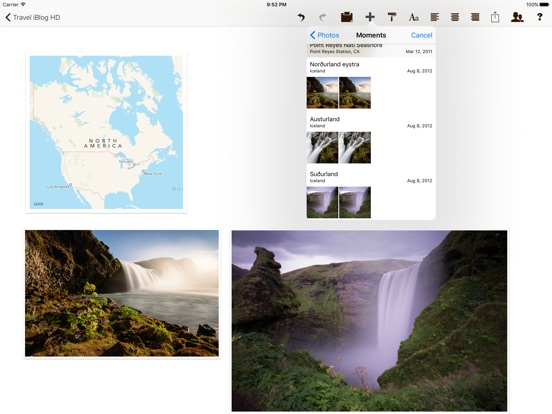Open the Aa font settings icon

(x=413, y=17)
